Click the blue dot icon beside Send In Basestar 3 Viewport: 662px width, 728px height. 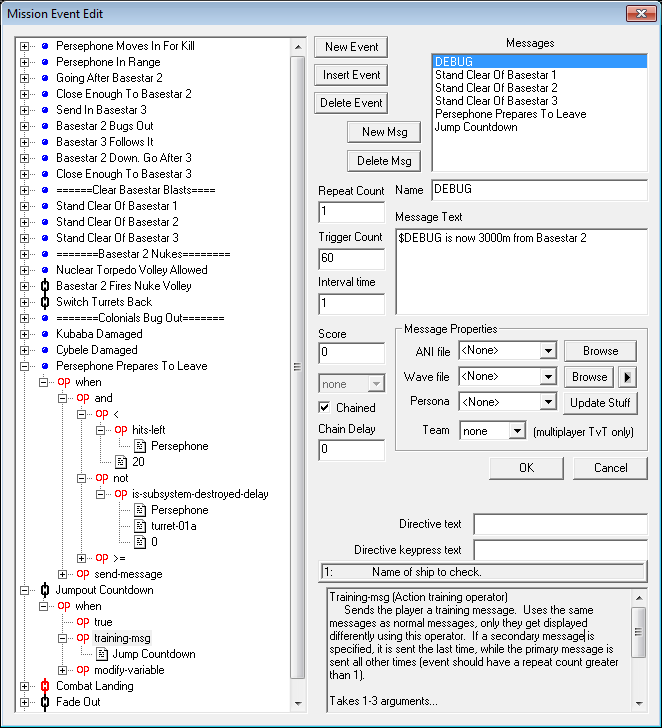(x=45, y=110)
